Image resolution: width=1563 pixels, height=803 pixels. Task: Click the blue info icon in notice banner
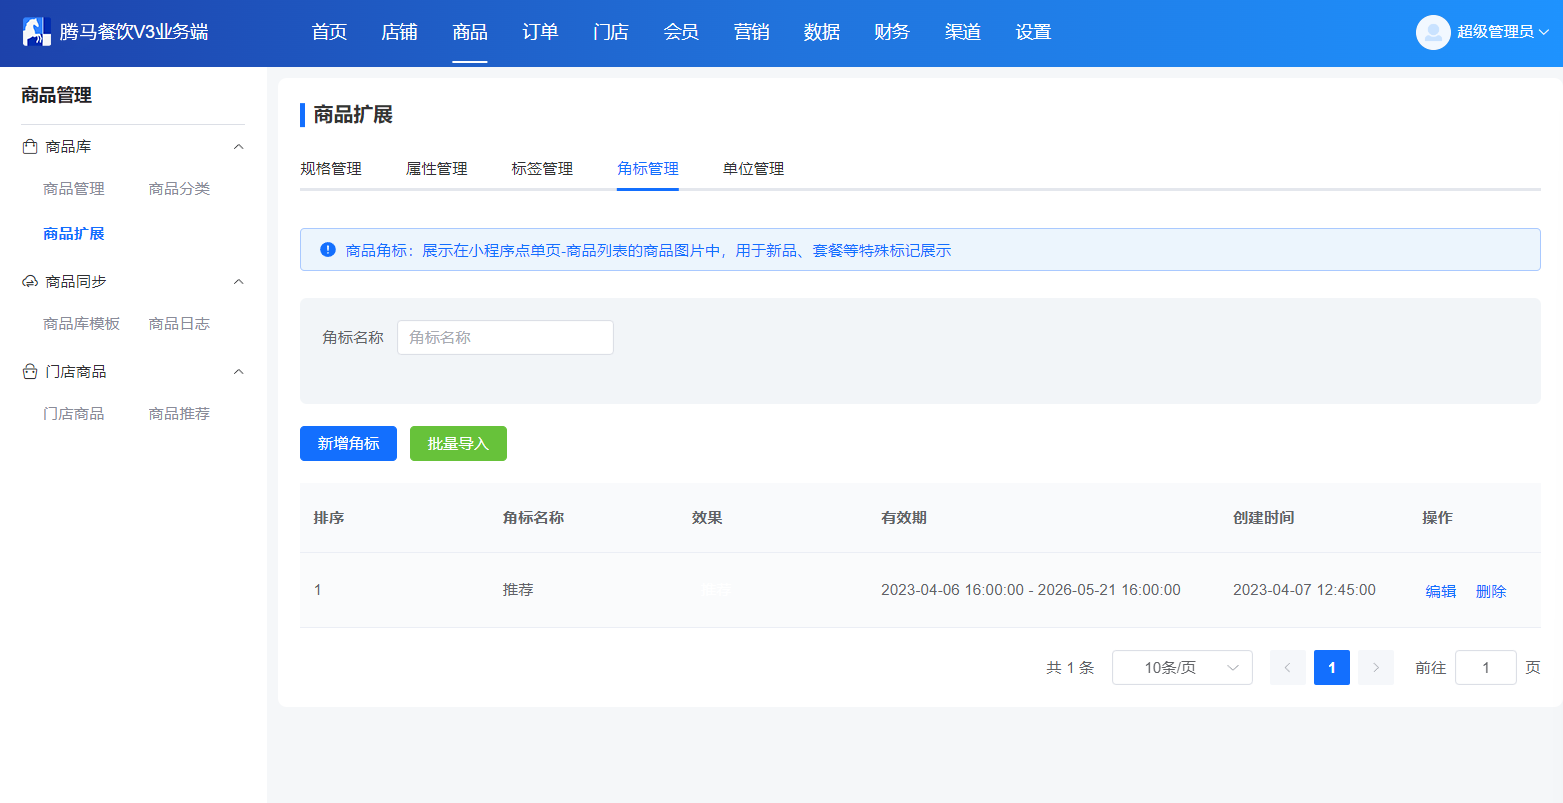(x=328, y=250)
